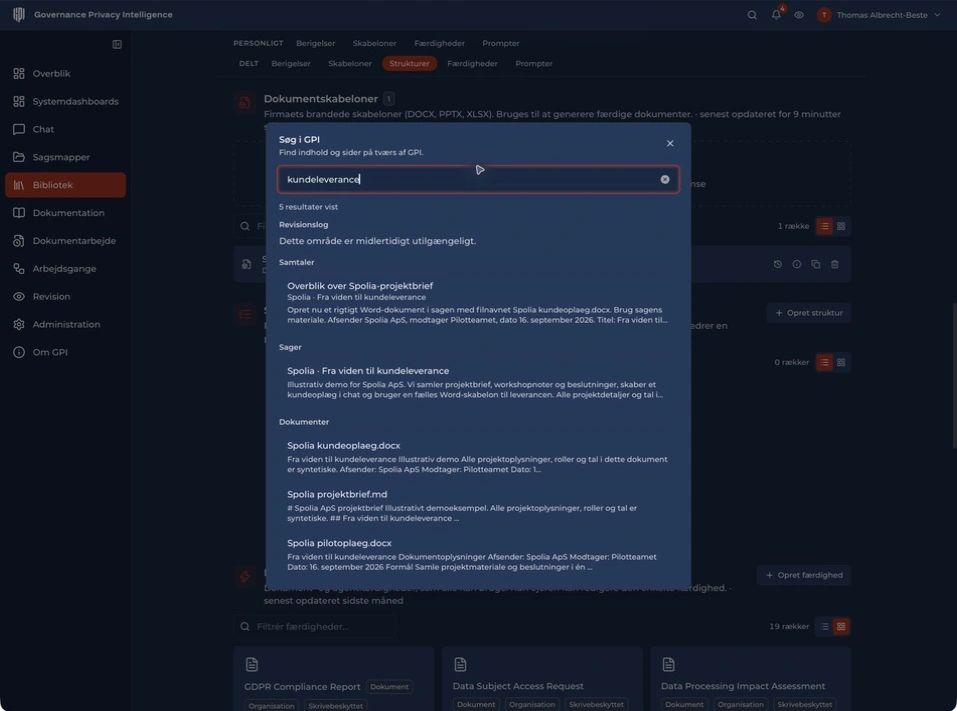Screen dimensions: 957x711
Task: Click the history icon on template row
Action: pyautogui.click(x=778, y=264)
